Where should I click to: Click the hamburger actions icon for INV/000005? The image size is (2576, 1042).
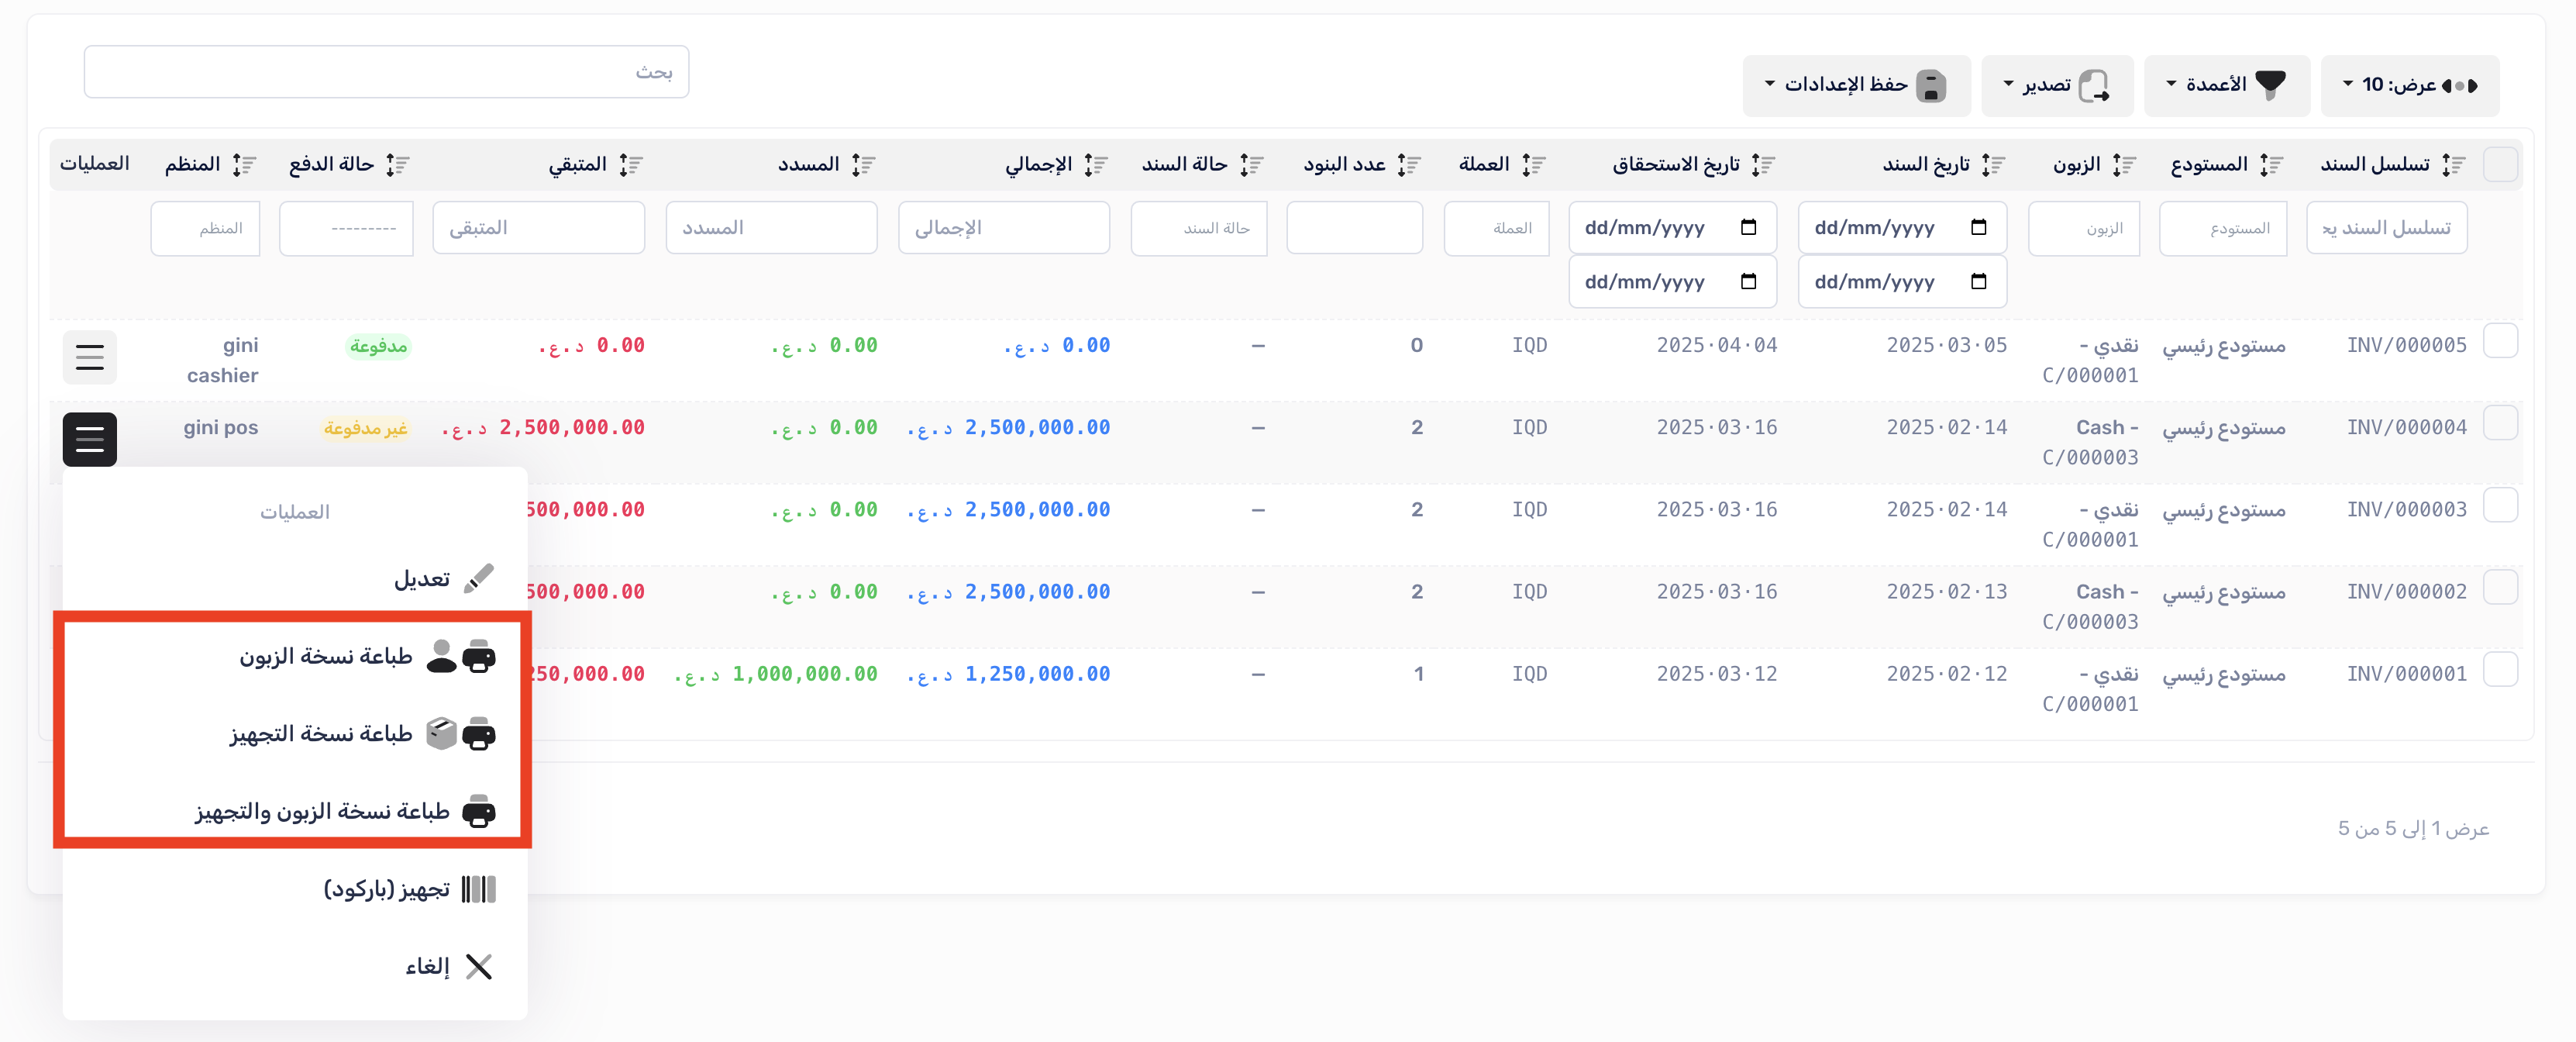[89, 357]
